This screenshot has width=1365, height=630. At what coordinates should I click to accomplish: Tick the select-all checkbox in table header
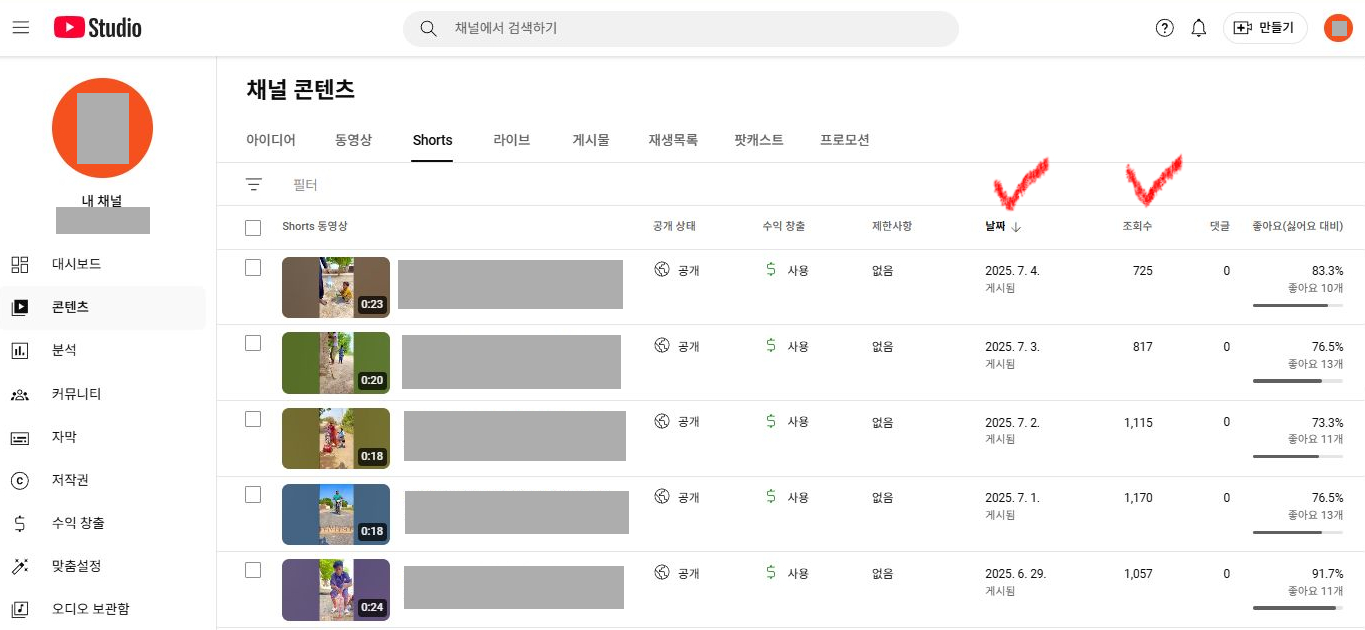(x=253, y=228)
